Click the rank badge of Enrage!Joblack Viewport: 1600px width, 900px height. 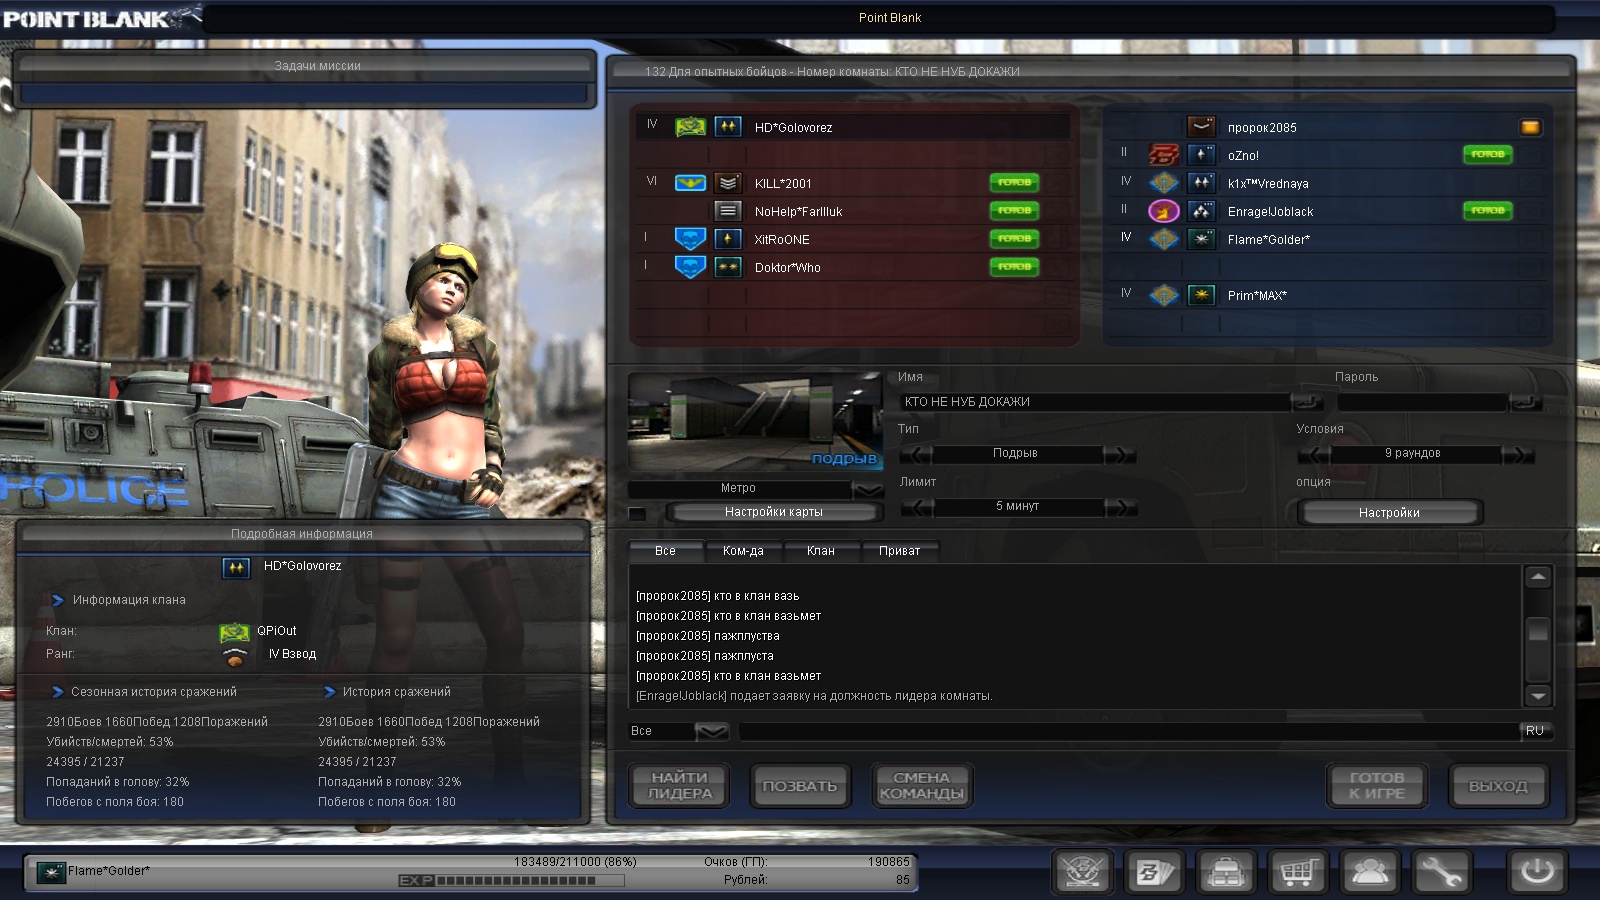pos(1201,211)
